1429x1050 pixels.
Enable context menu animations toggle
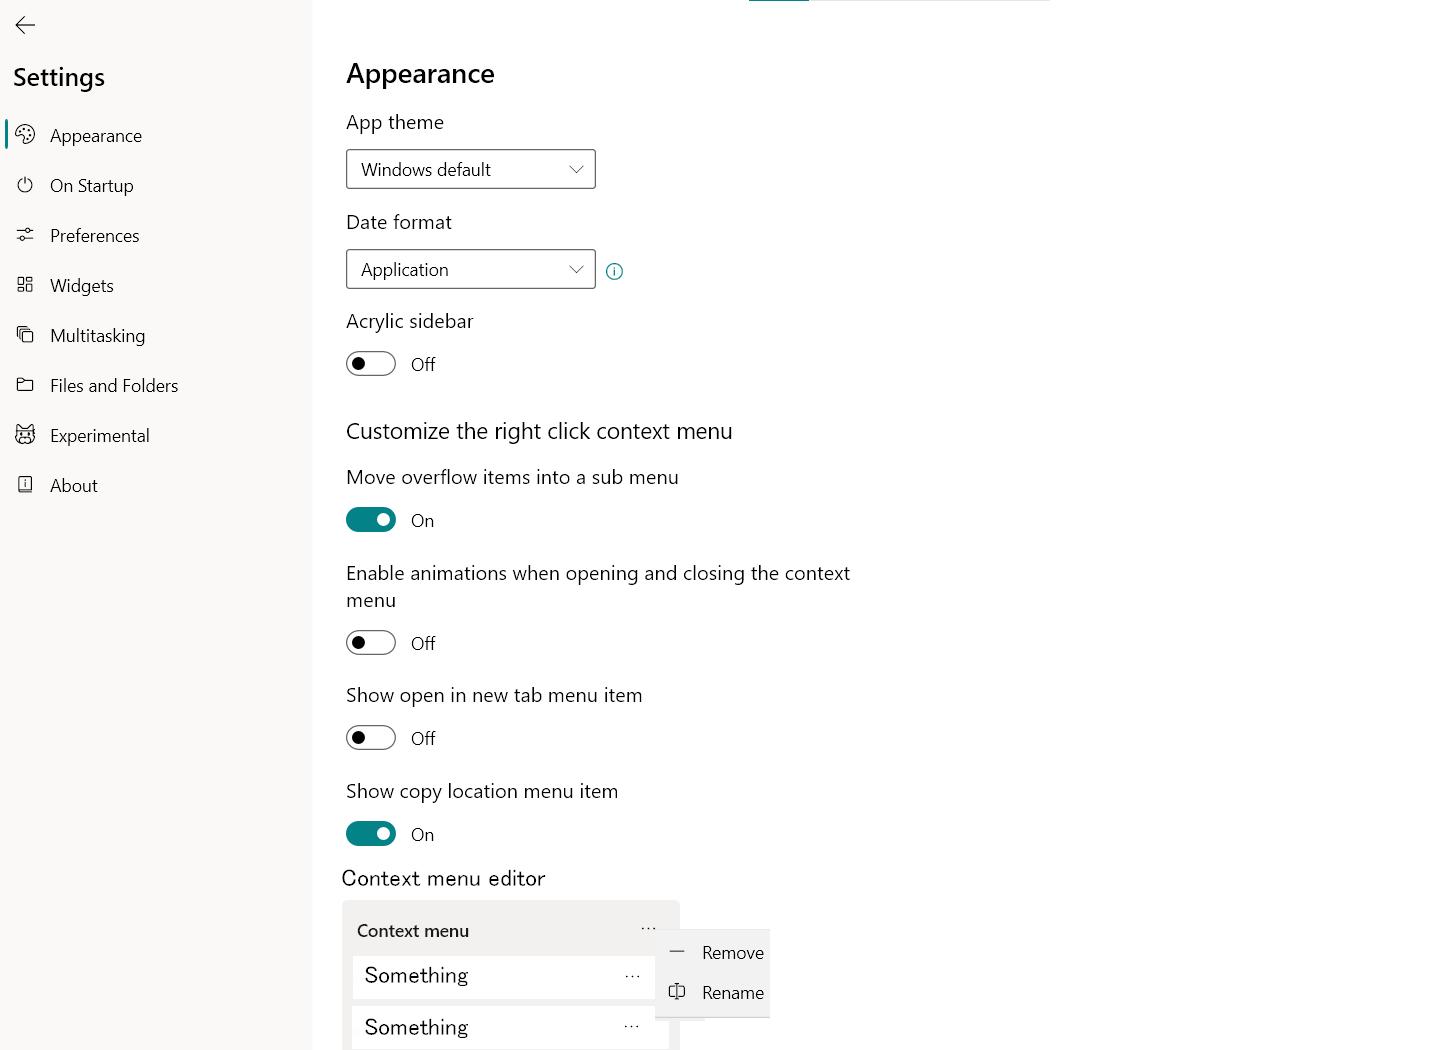(x=371, y=642)
